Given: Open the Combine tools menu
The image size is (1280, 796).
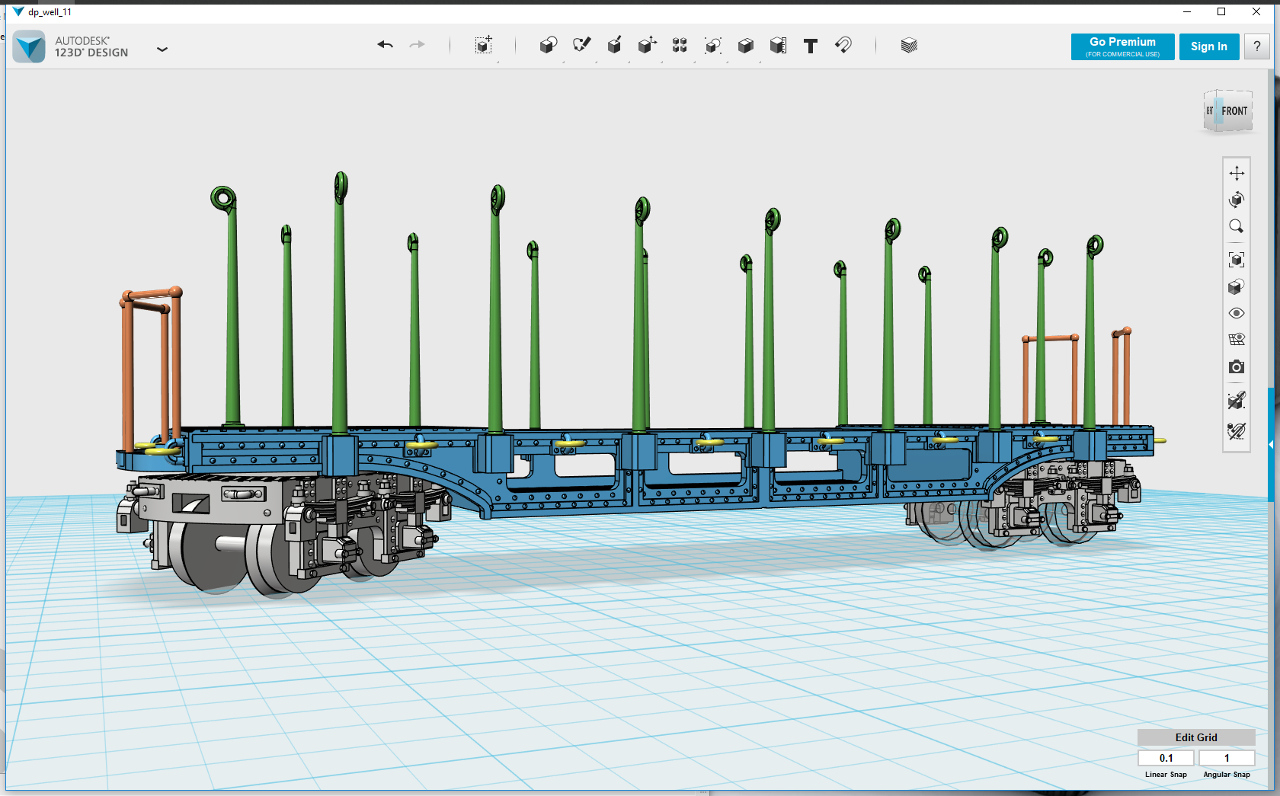Looking at the screenshot, I should (745, 45).
